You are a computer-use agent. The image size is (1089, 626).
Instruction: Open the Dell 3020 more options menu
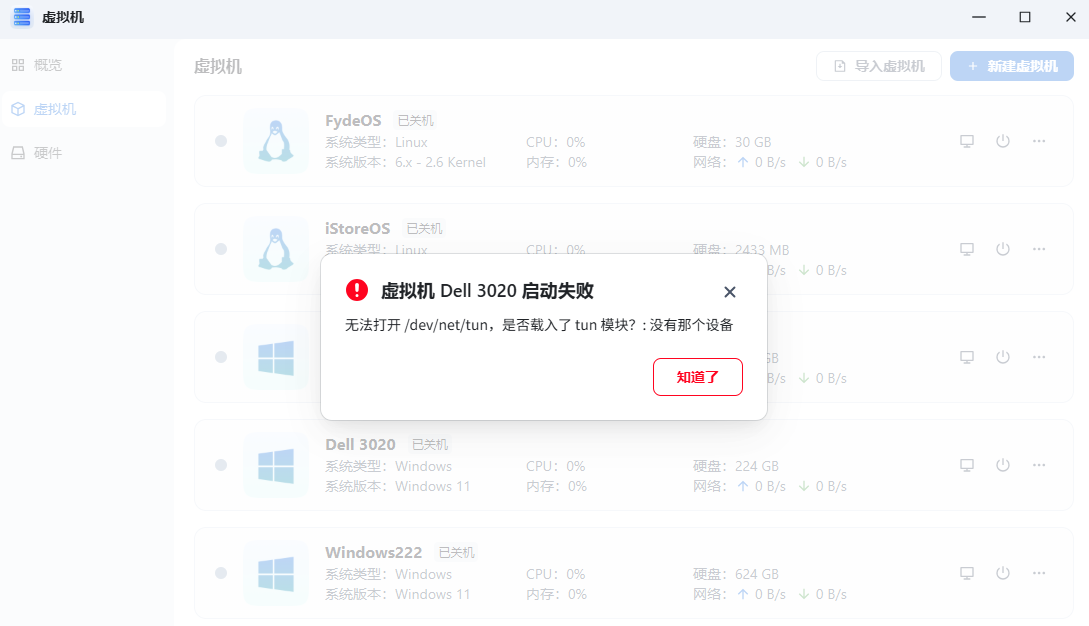[x=1039, y=465]
